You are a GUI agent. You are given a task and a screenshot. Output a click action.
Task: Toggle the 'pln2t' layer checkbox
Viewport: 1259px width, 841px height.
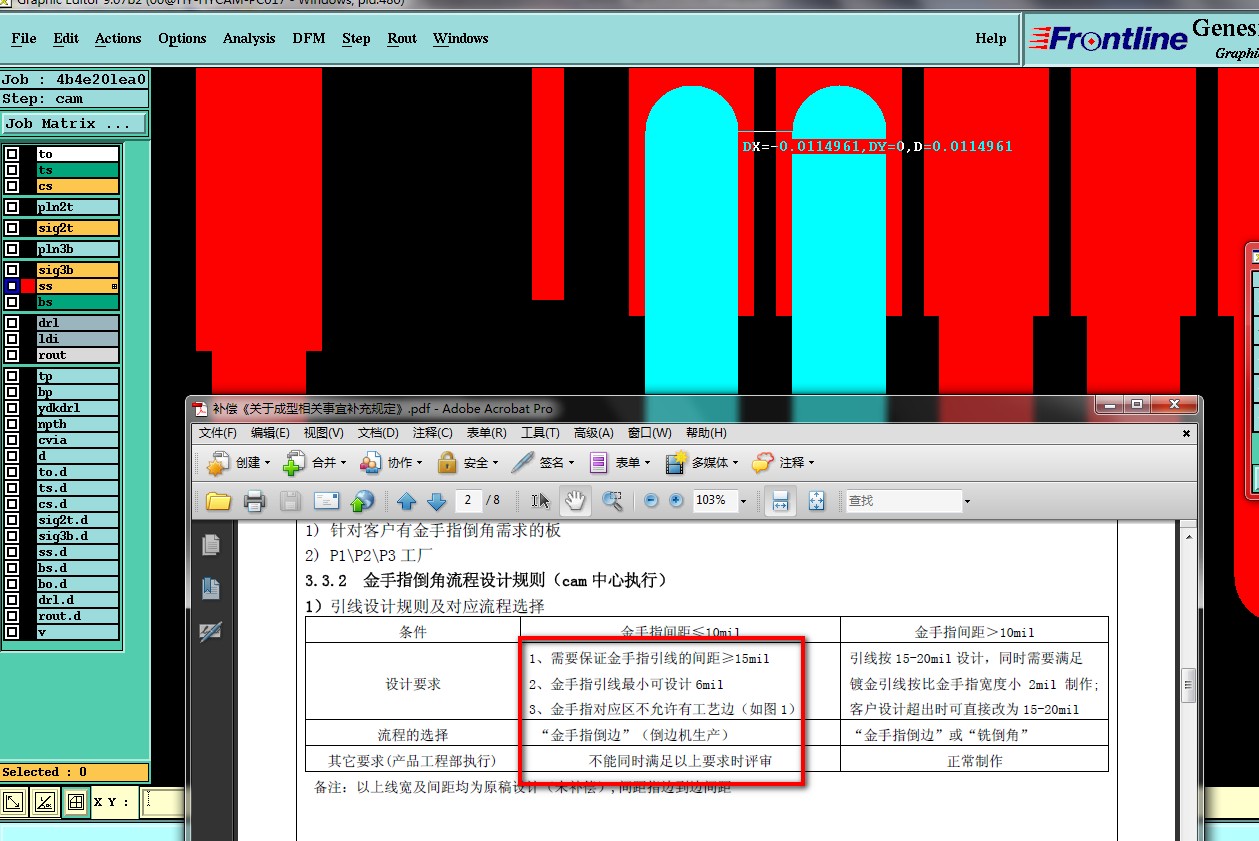tap(11, 207)
